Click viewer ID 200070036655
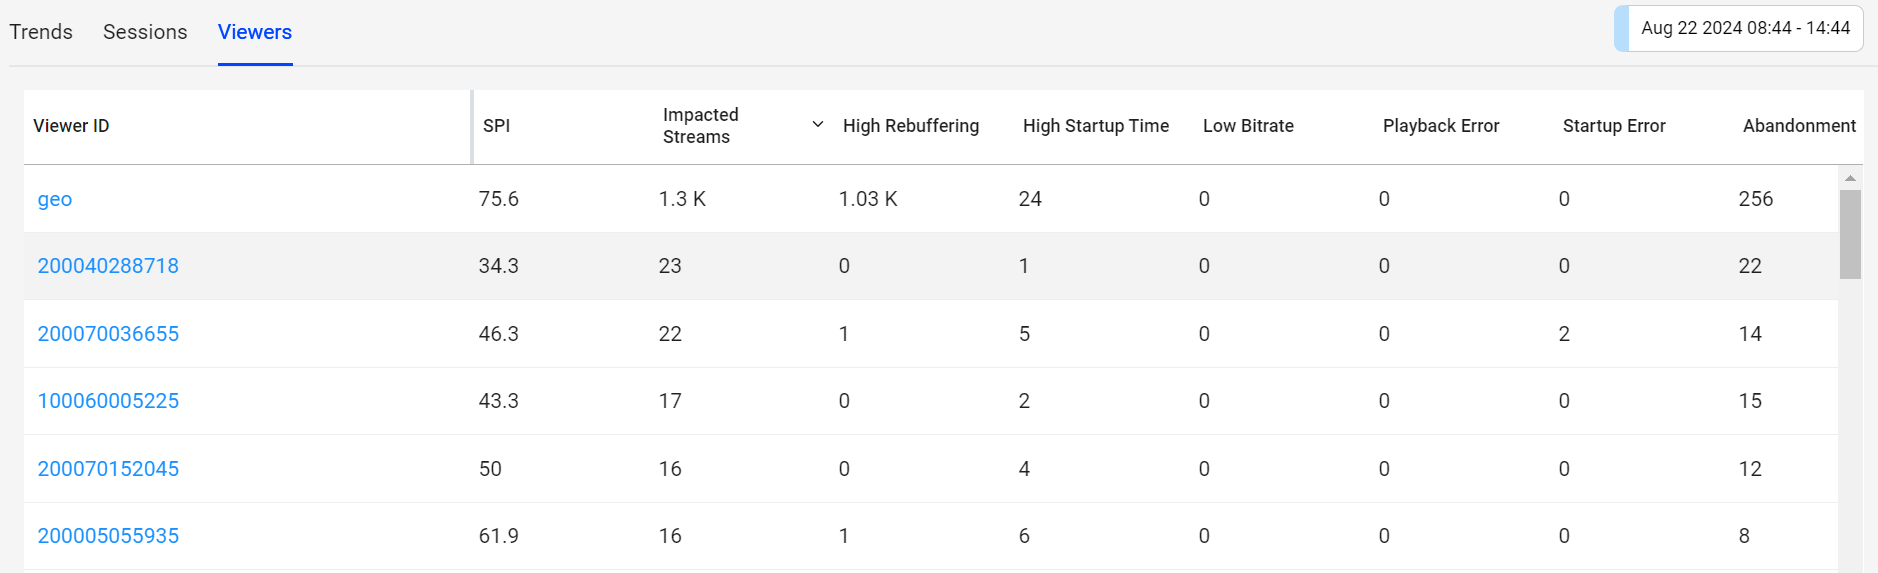This screenshot has width=1878, height=573. point(108,334)
